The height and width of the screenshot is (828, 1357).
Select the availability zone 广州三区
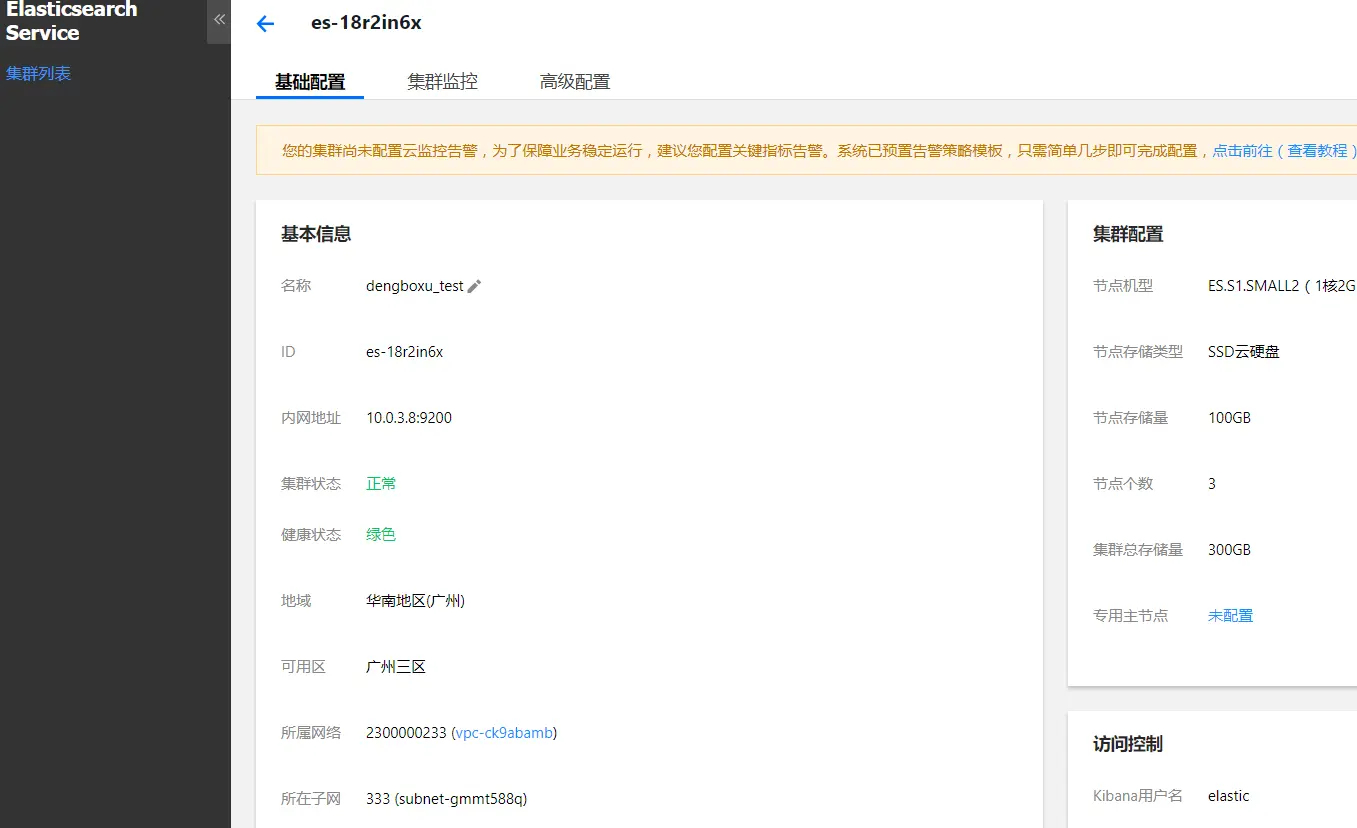click(396, 667)
